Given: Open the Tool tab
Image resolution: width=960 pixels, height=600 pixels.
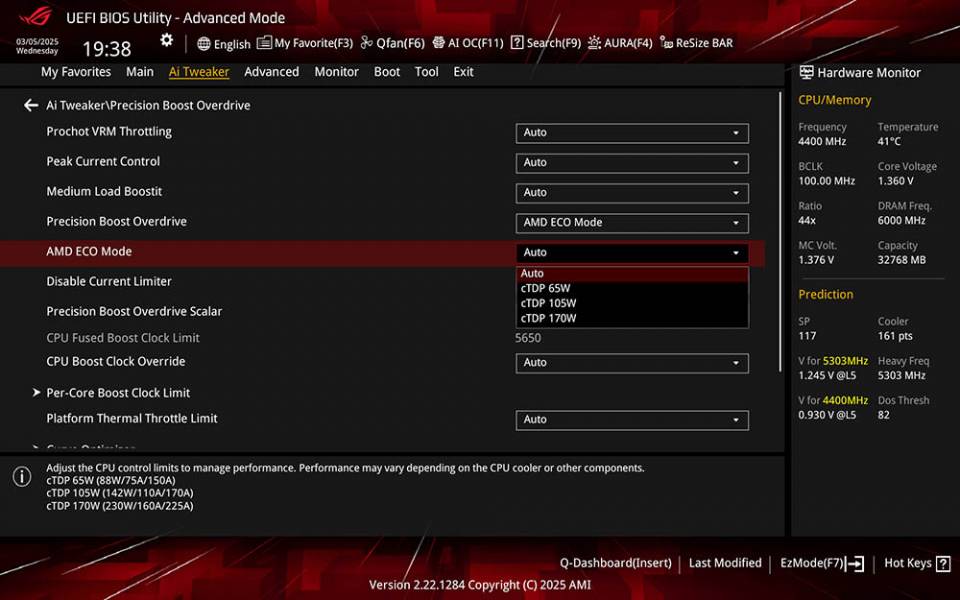Looking at the screenshot, I should (x=427, y=72).
